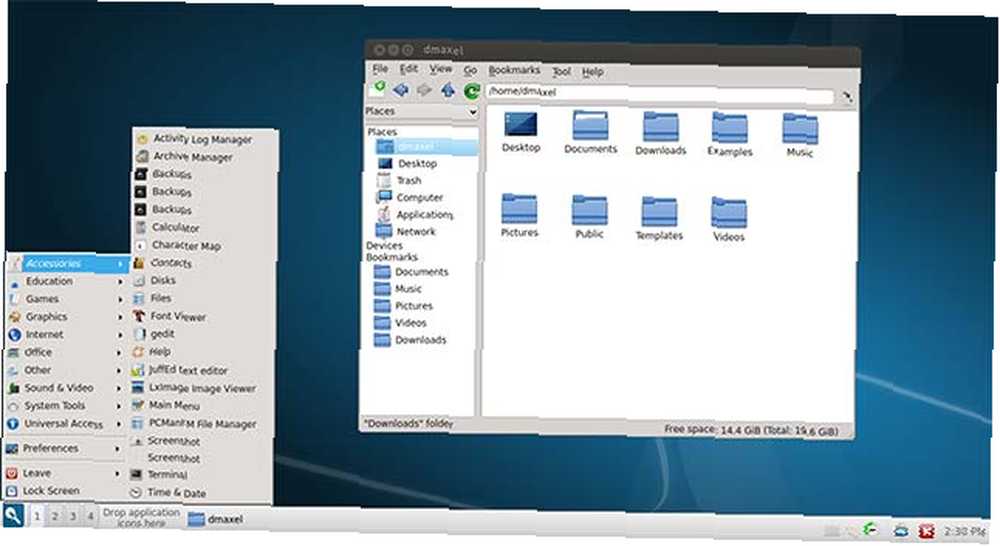Open the Desktop icon in folder view
Screen dimensions: 1000x546
[521, 132]
